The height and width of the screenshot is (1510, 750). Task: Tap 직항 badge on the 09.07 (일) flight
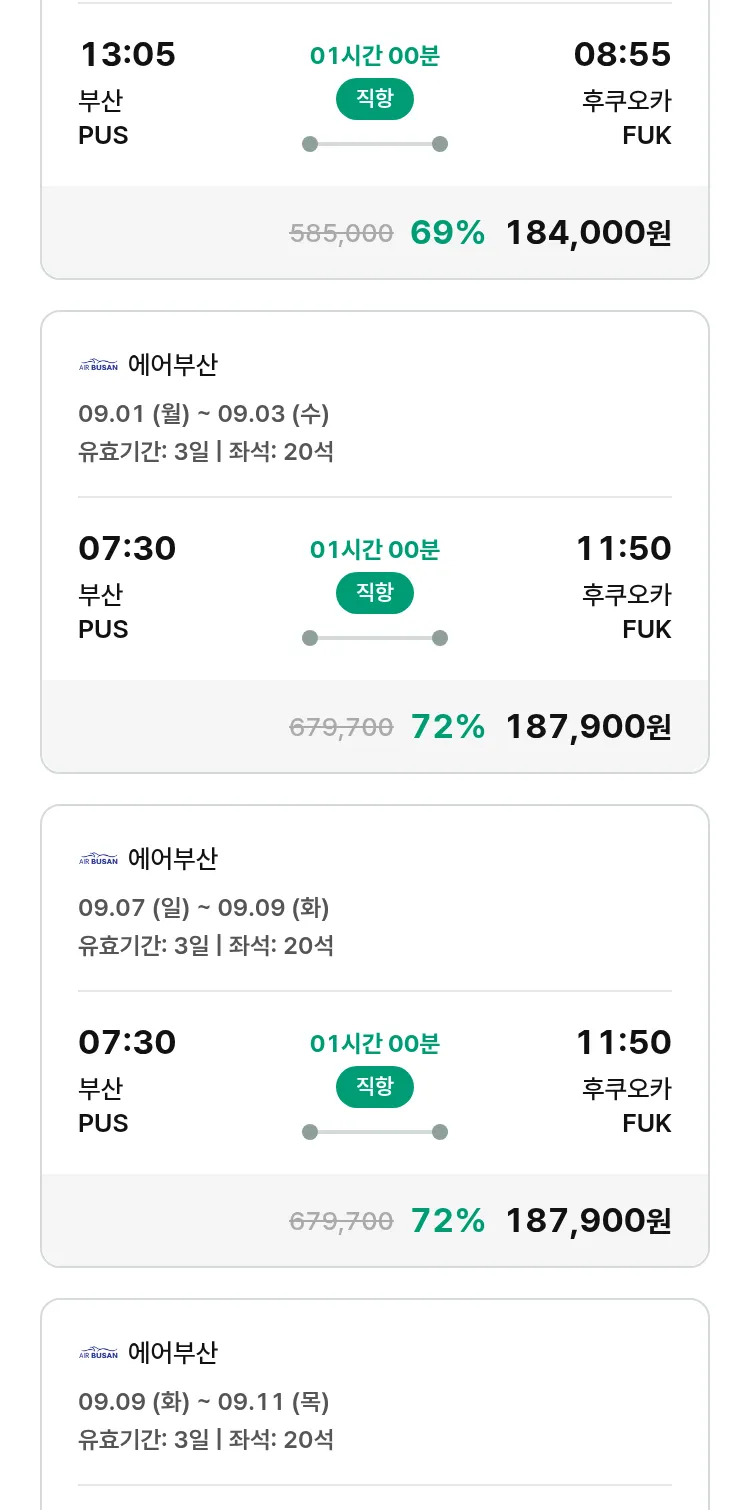point(374,1087)
